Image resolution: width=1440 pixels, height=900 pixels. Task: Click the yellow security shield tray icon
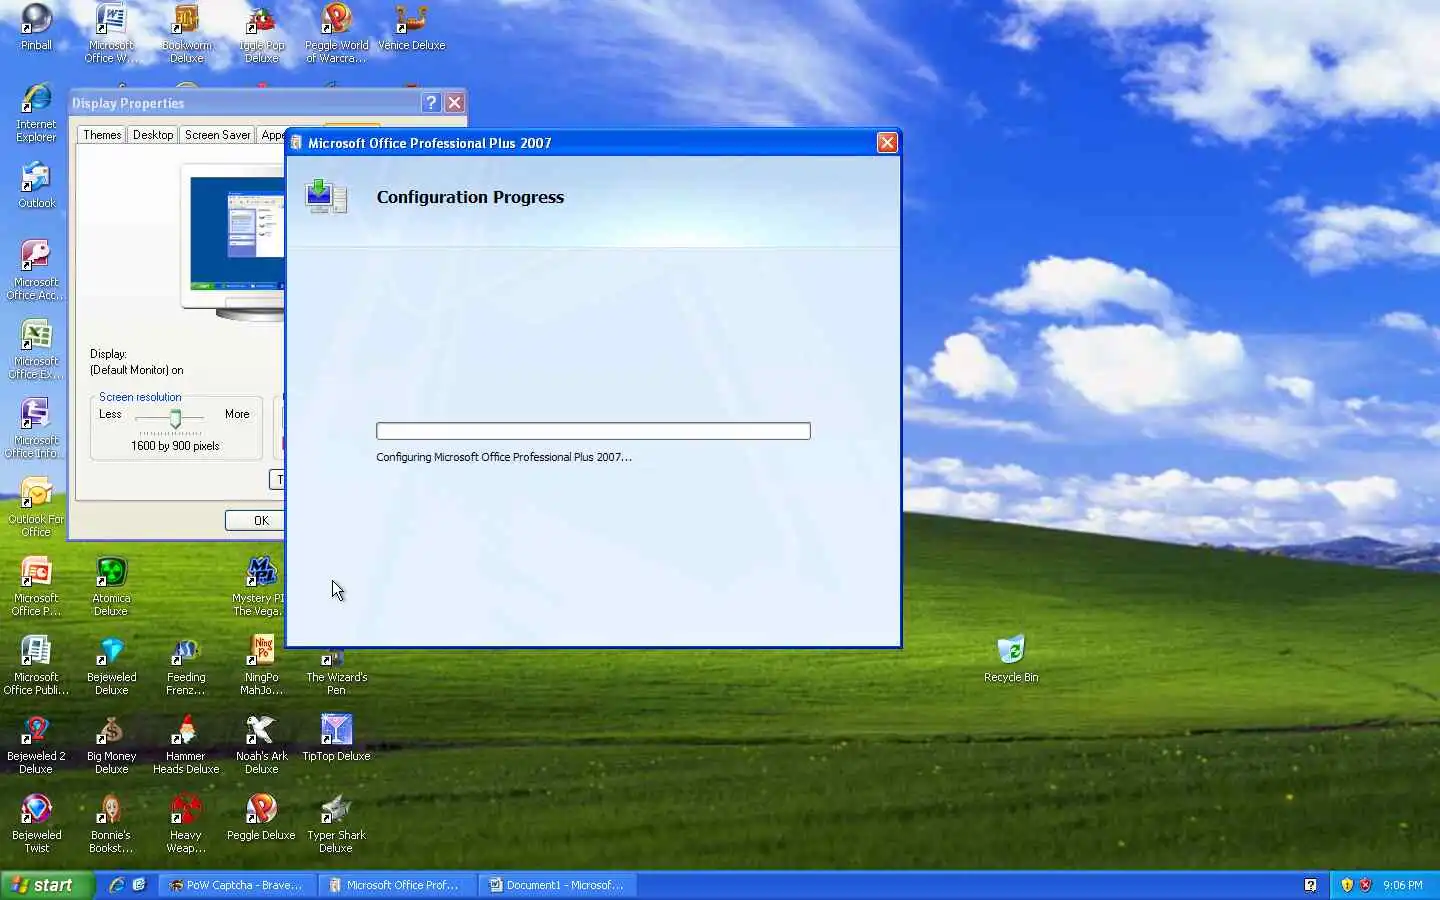1347,885
